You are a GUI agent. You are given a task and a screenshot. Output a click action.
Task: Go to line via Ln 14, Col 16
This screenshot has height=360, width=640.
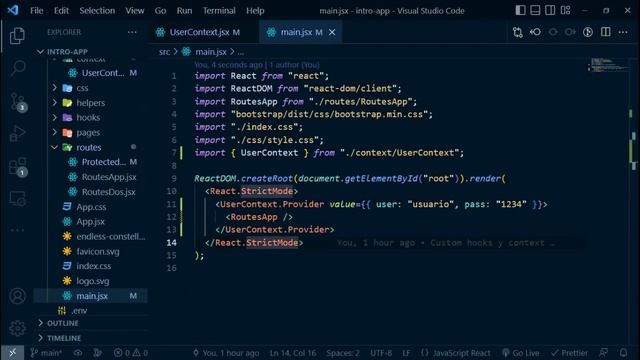(293, 353)
